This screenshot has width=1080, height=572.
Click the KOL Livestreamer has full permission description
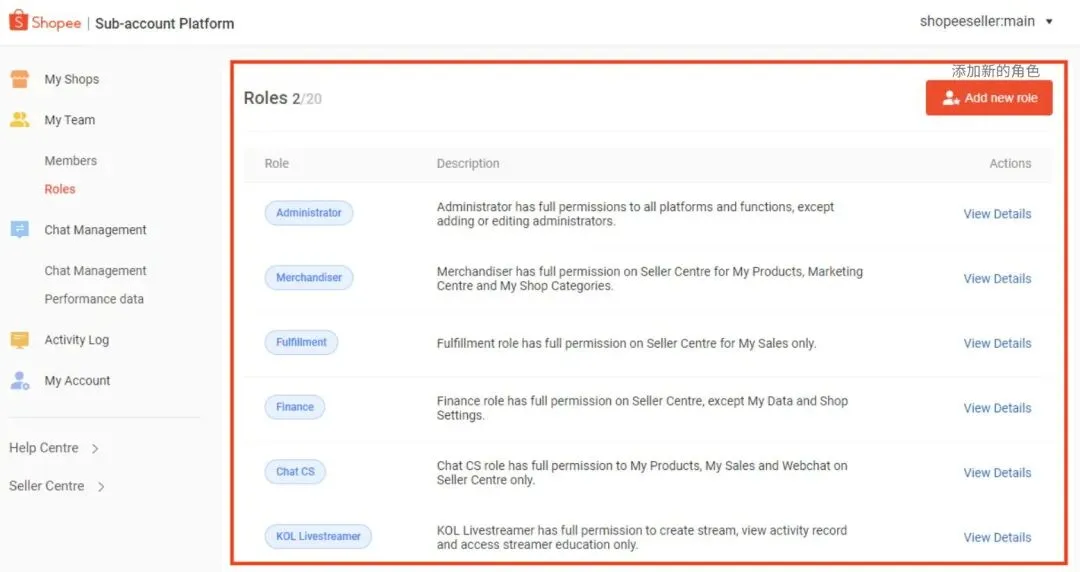click(x=642, y=538)
